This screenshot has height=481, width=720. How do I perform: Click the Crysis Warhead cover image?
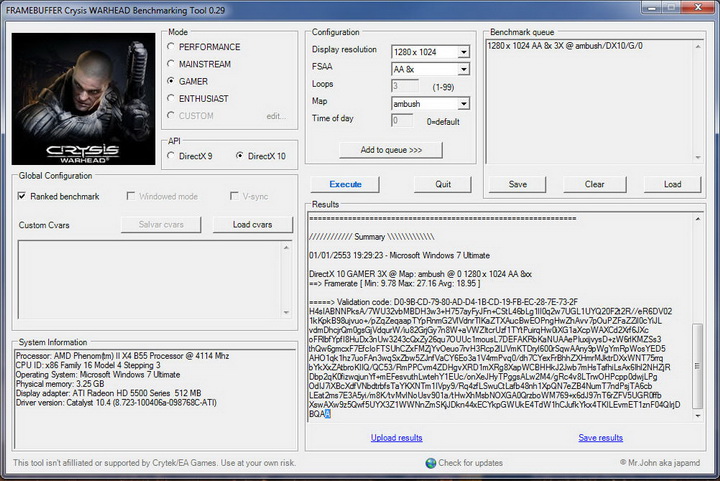(x=84, y=99)
